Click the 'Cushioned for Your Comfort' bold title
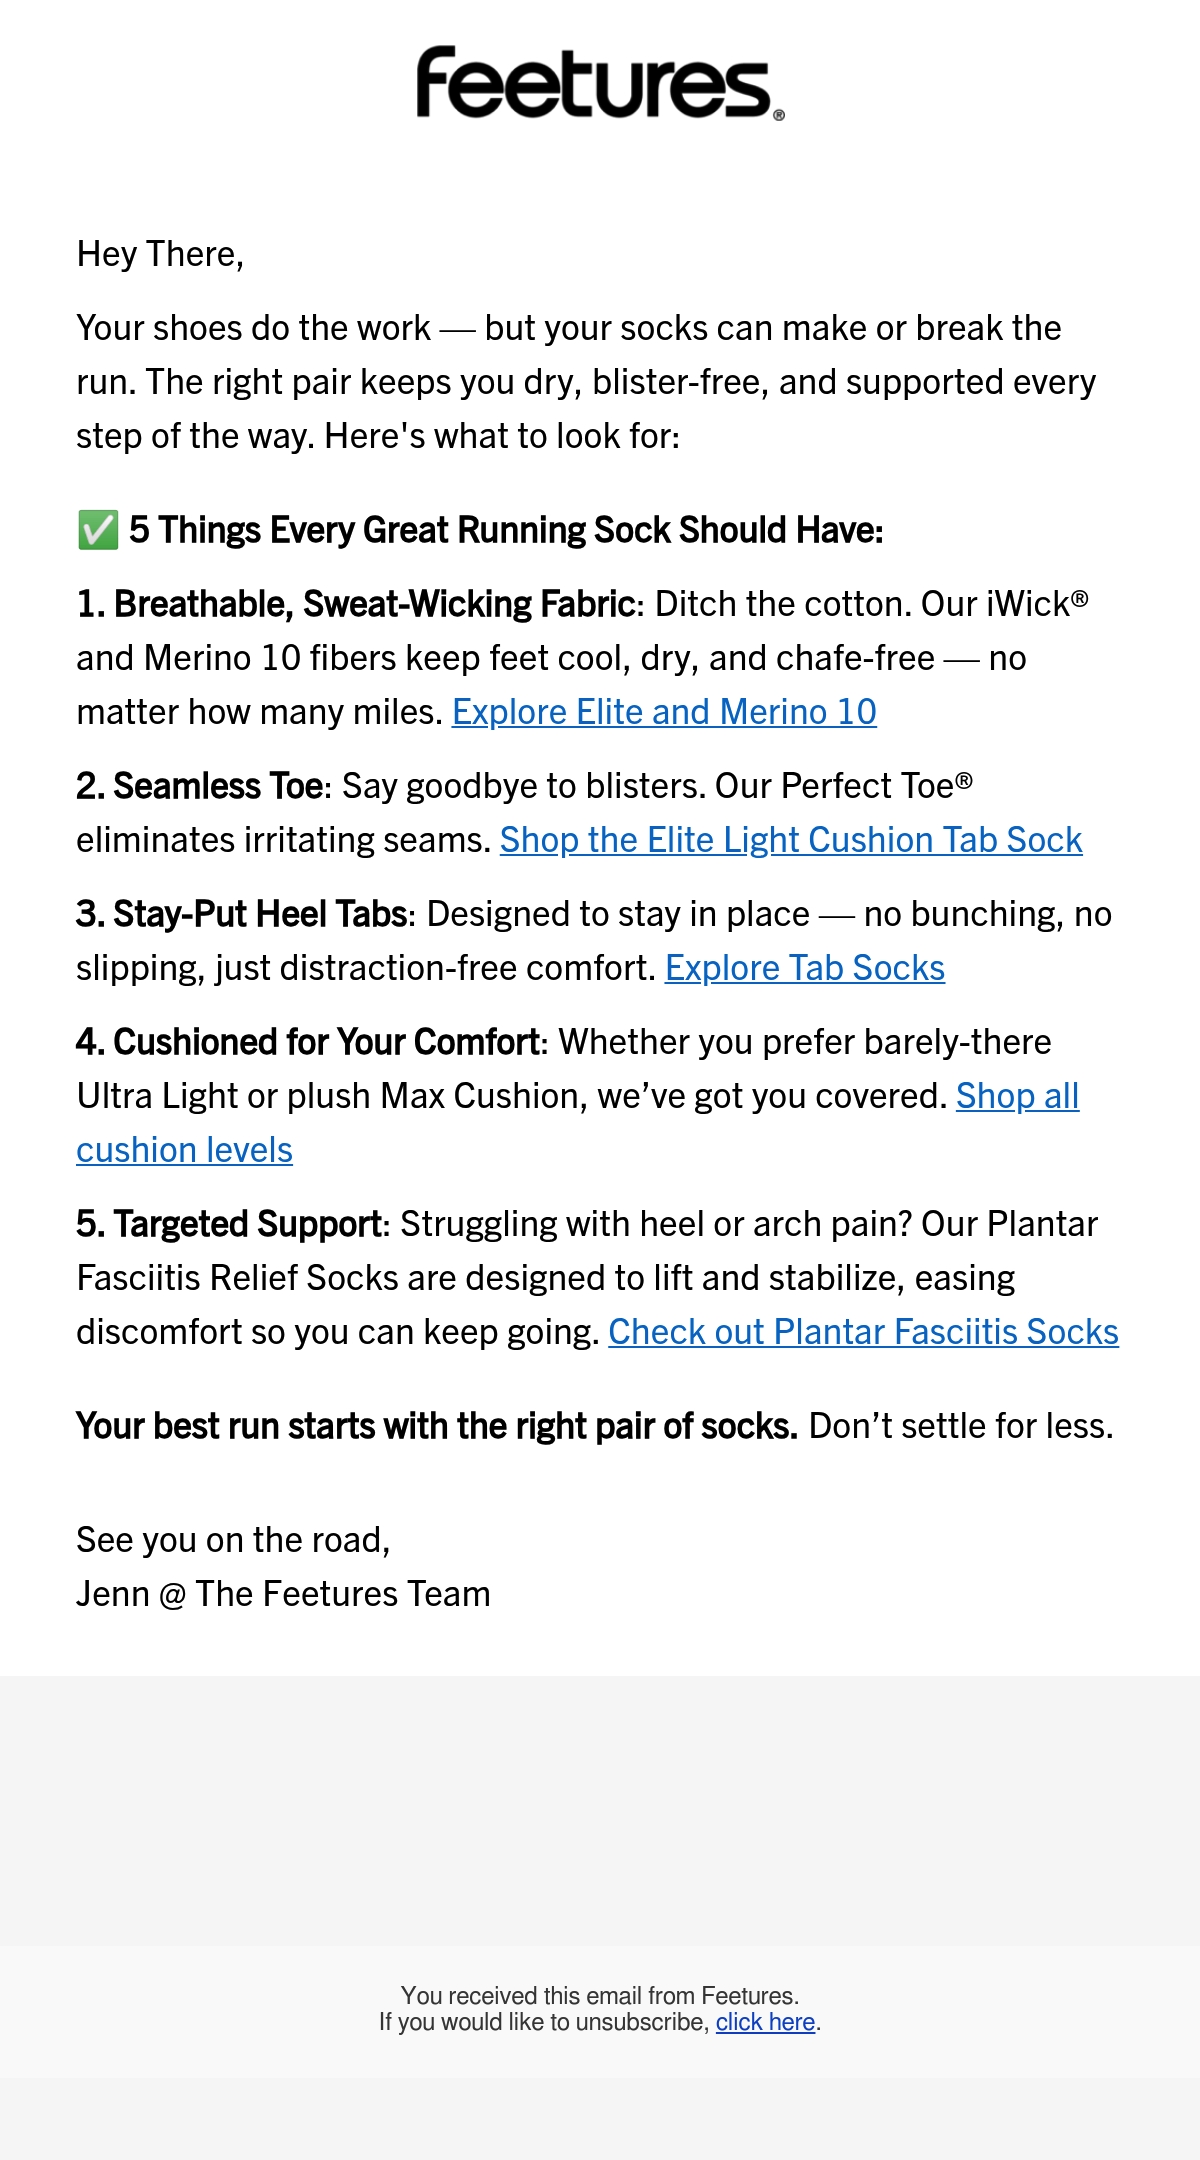 pos(326,1042)
